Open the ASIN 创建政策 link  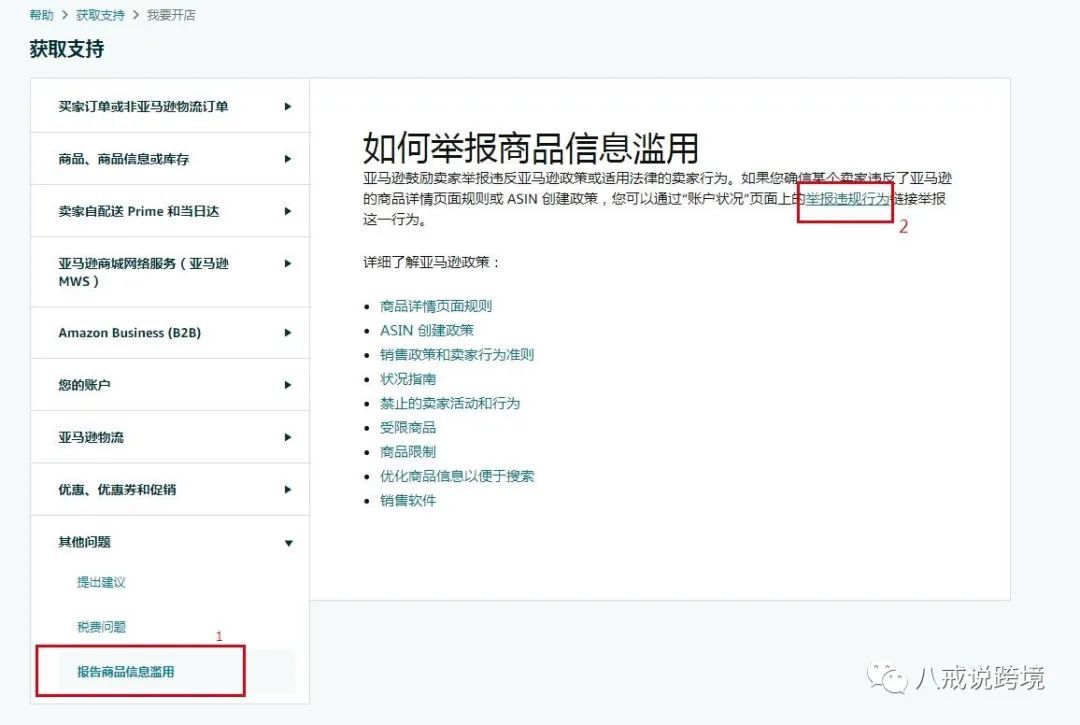(x=427, y=330)
